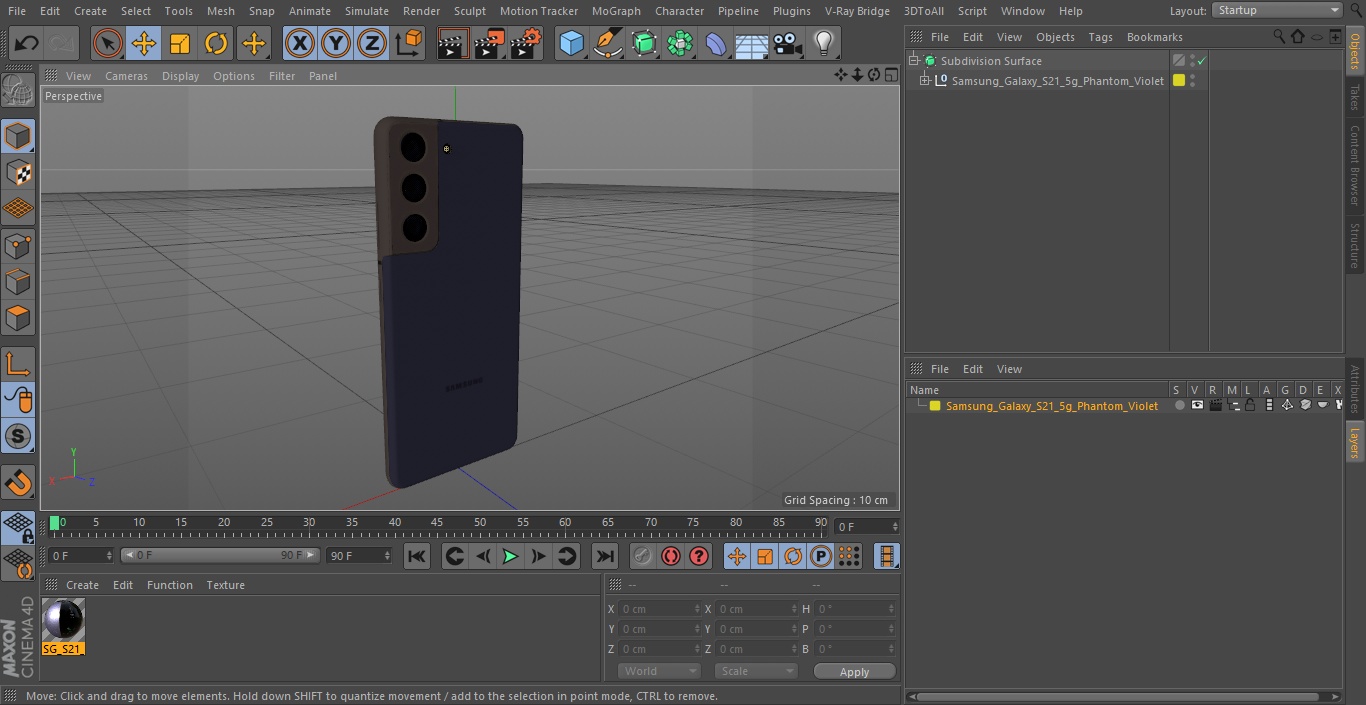Switch to Model mode in left toolbar
The height and width of the screenshot is (705, 1366).
coord(18,136)
